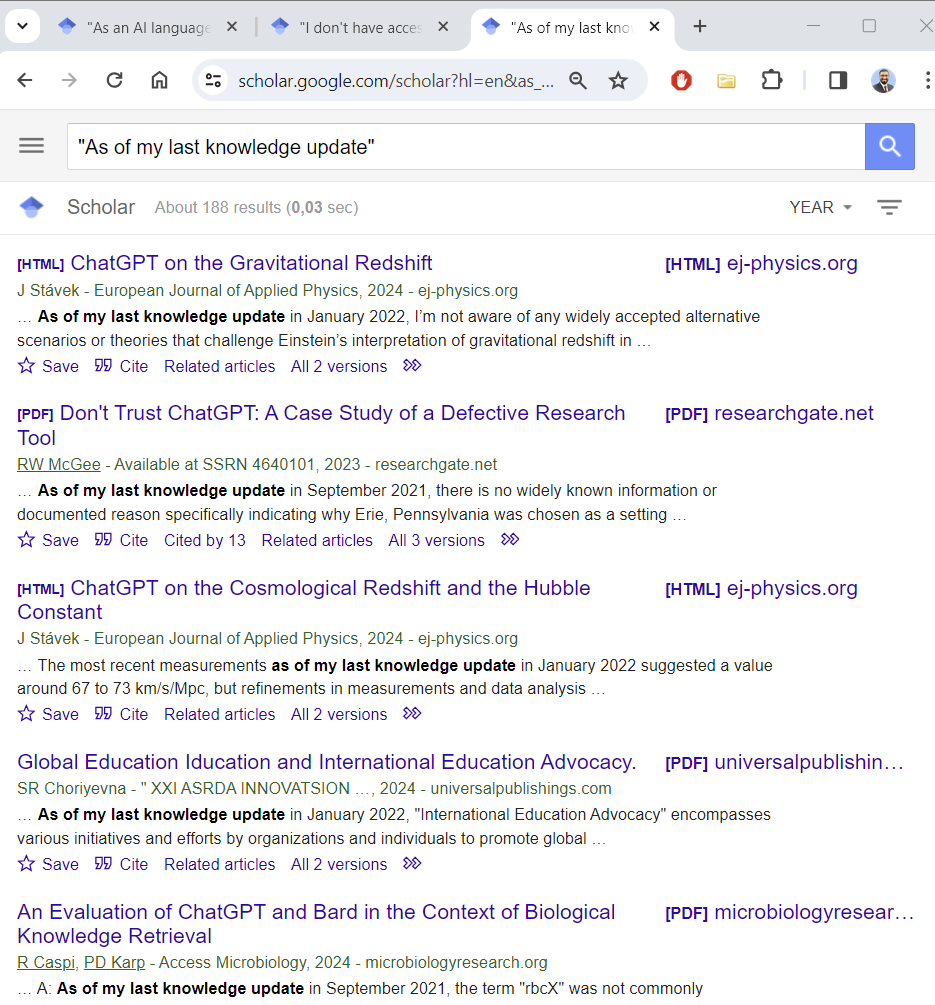Open the first [HTML] ej-physics.org full-text link
935x1005 pixels.
click(761, 263)
